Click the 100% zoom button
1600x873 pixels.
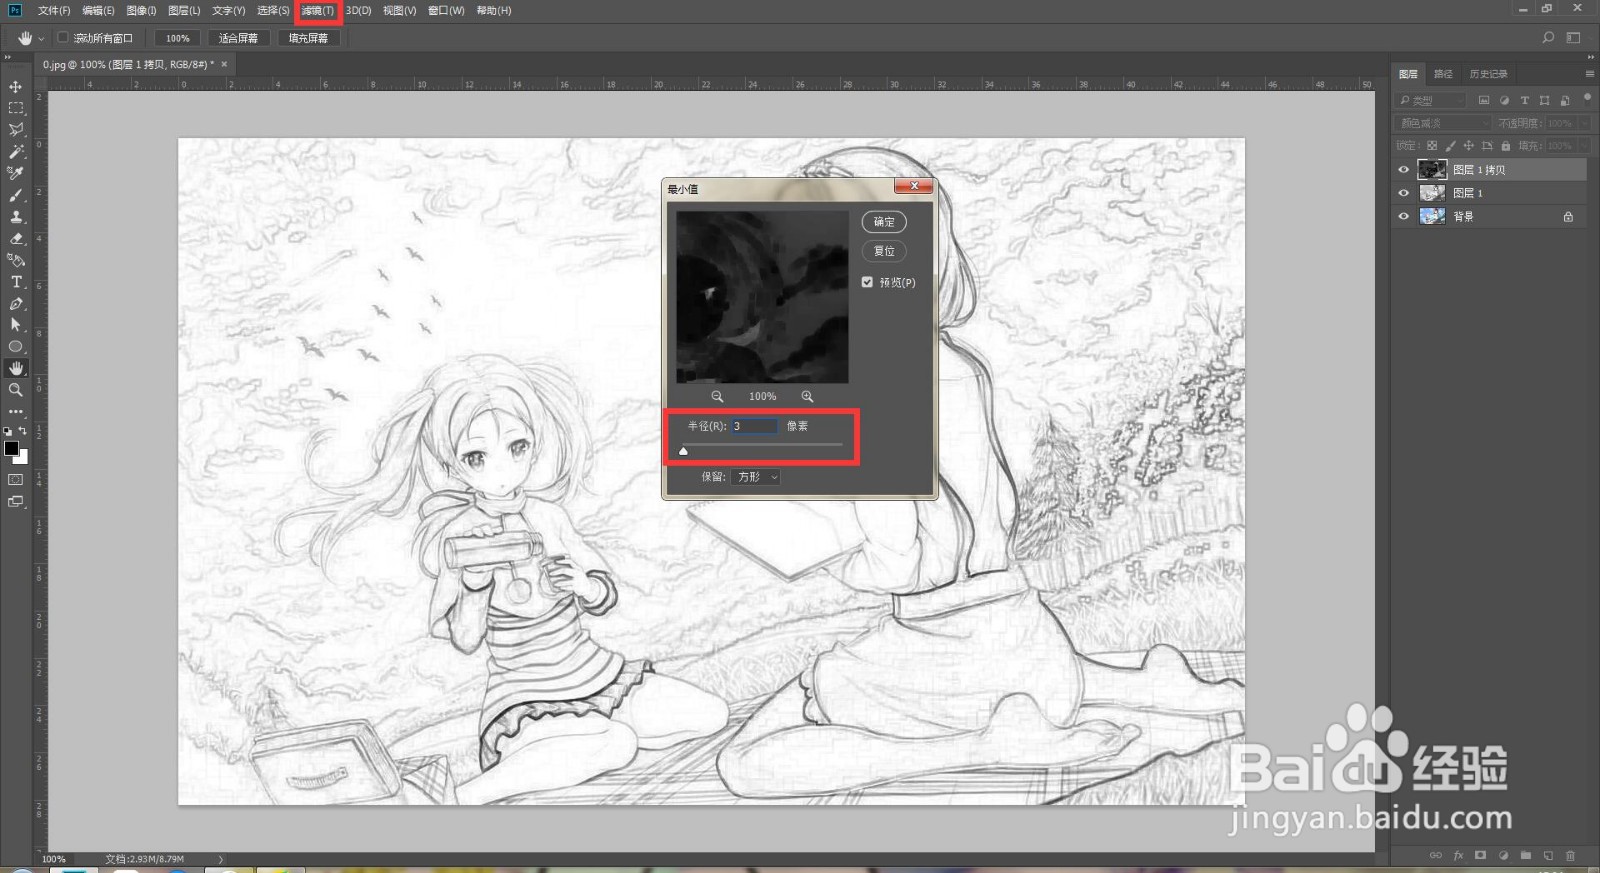(178, 38)
